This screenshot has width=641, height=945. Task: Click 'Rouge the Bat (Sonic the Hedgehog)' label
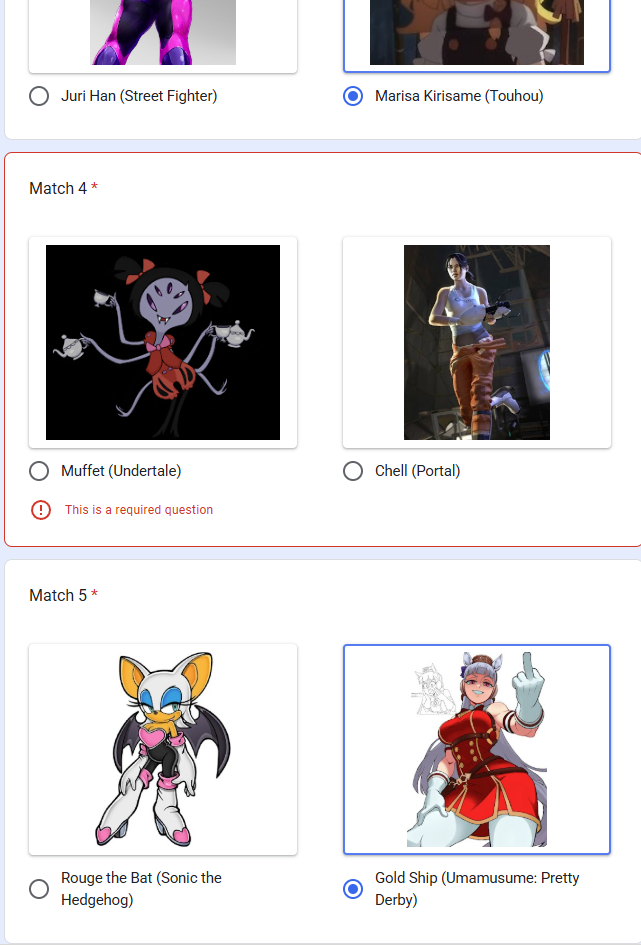click(x=142, y=888)
